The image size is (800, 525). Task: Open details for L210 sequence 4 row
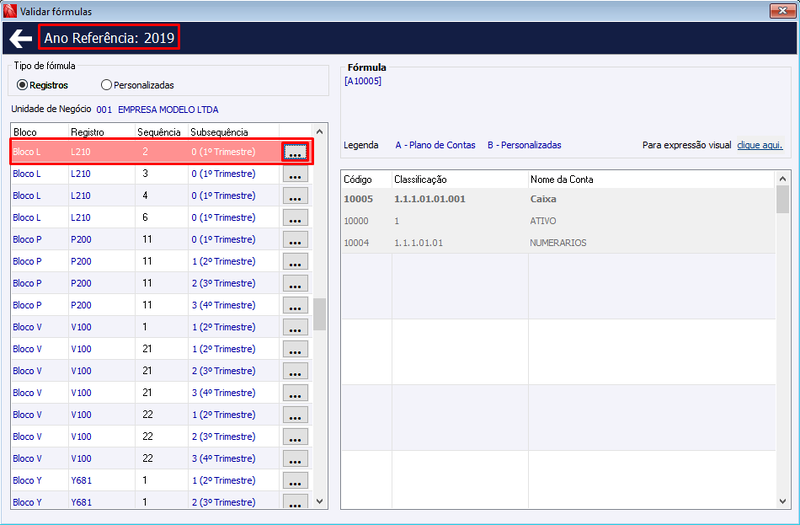[x=295, y=196]
